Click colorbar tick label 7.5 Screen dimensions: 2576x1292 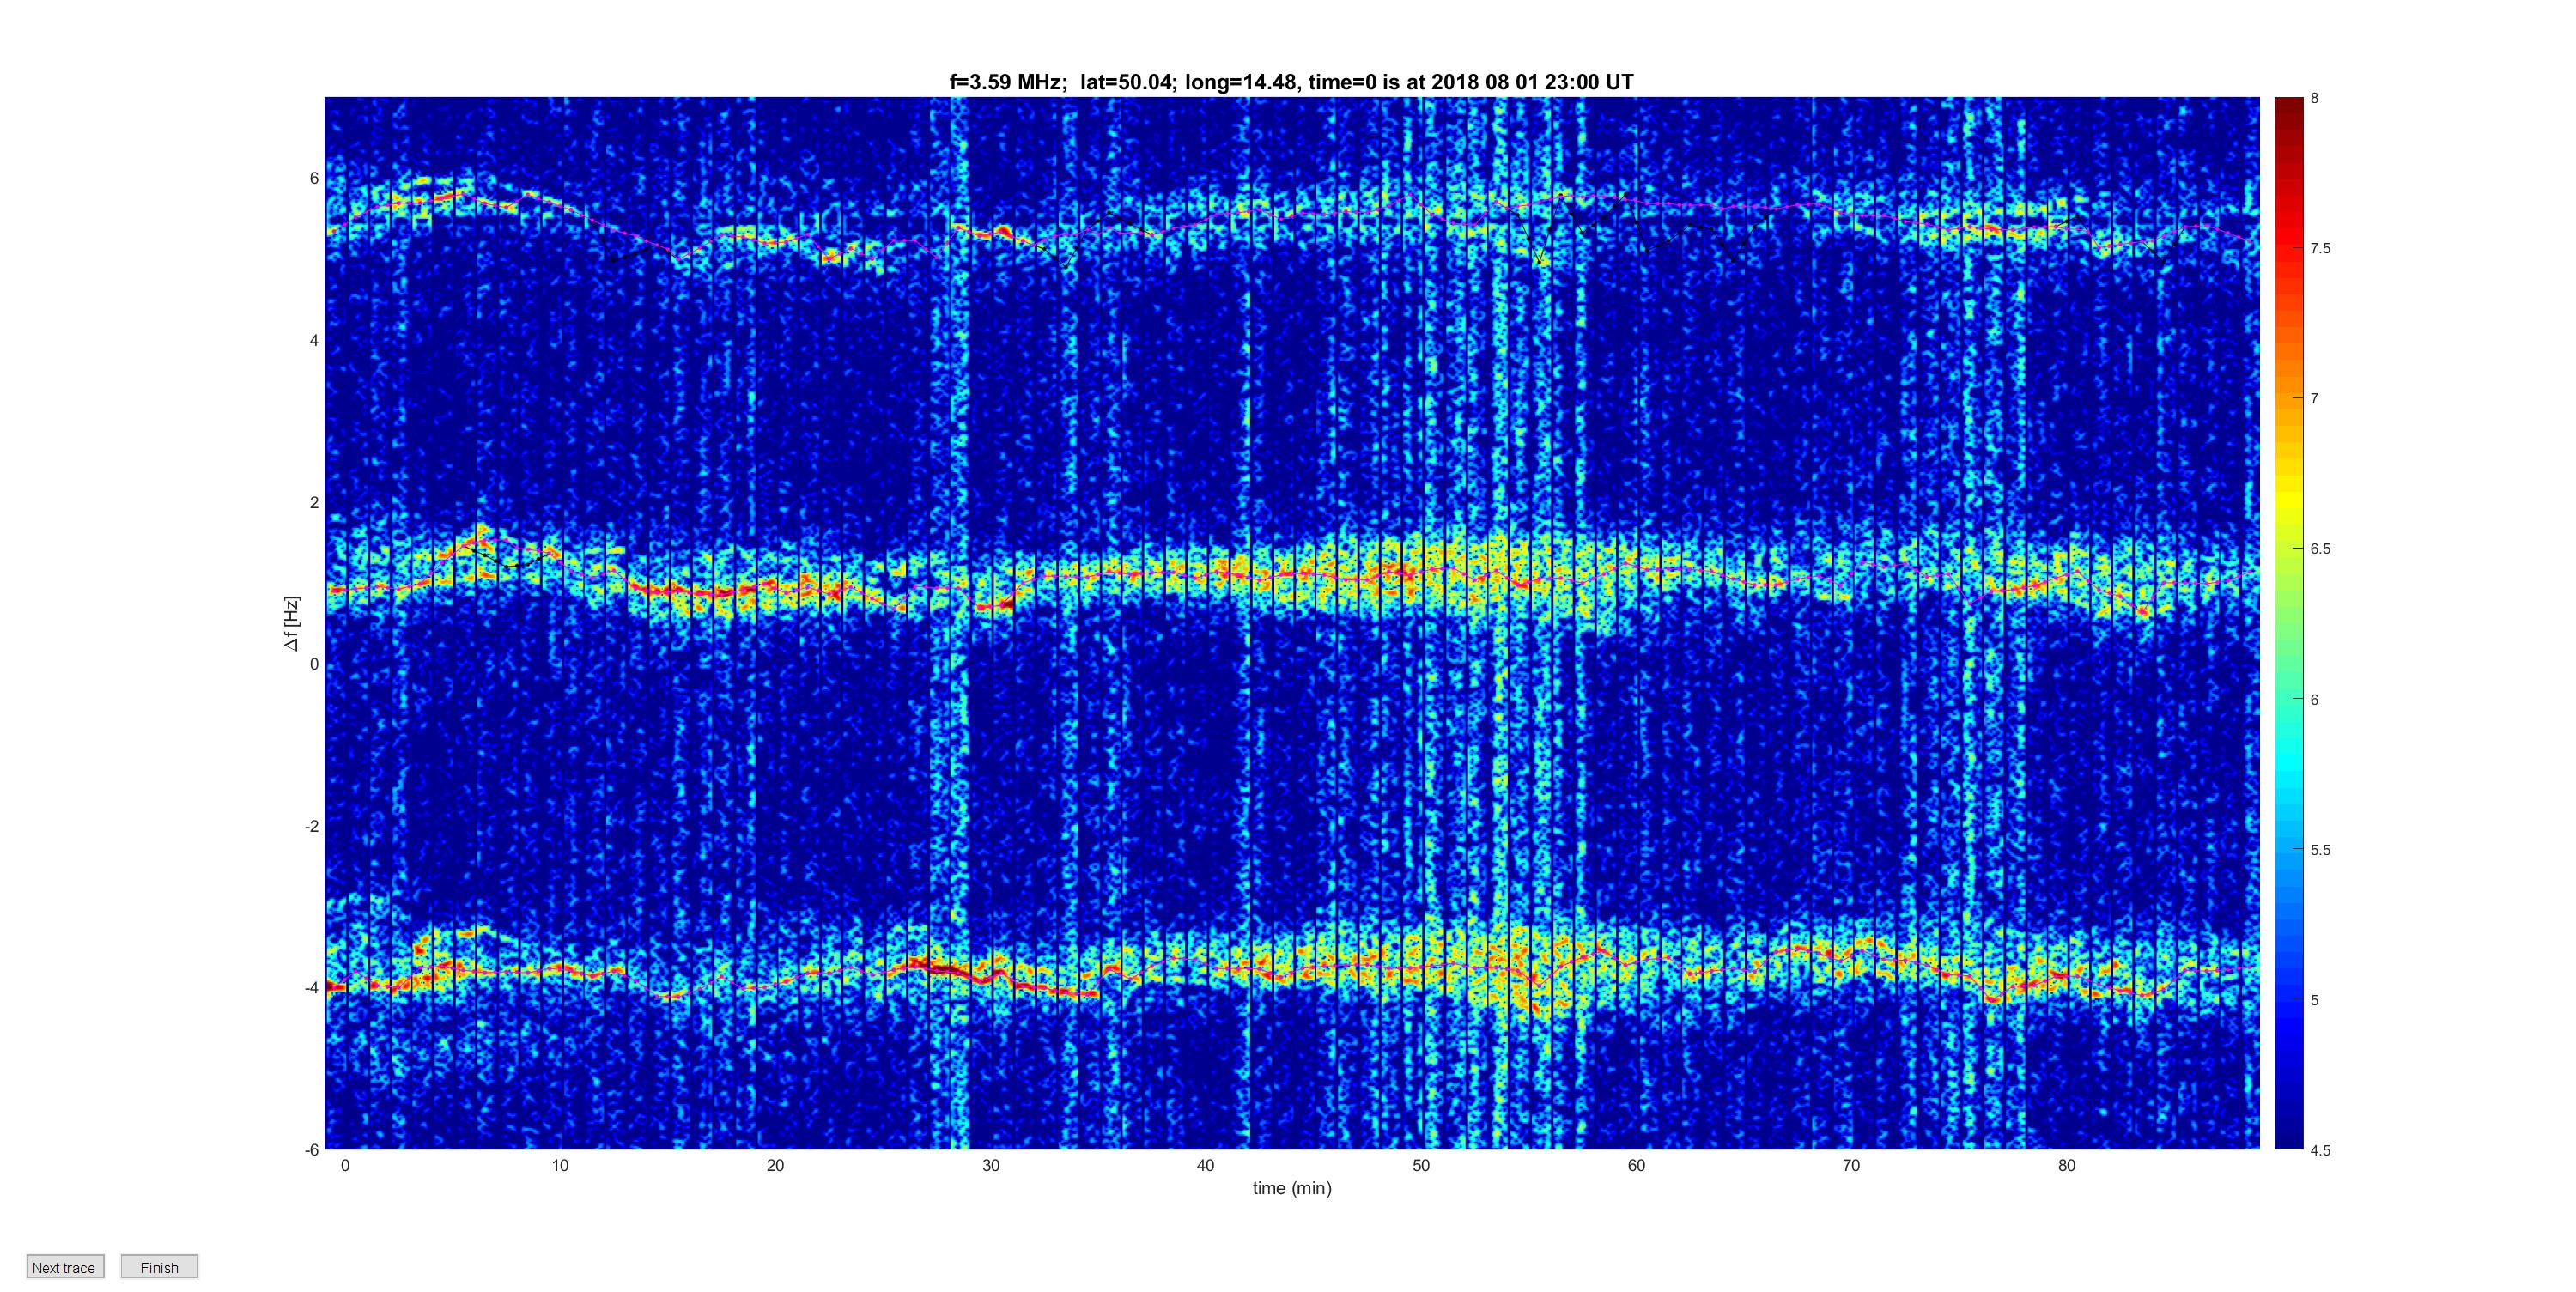(x=2320, y=248)
